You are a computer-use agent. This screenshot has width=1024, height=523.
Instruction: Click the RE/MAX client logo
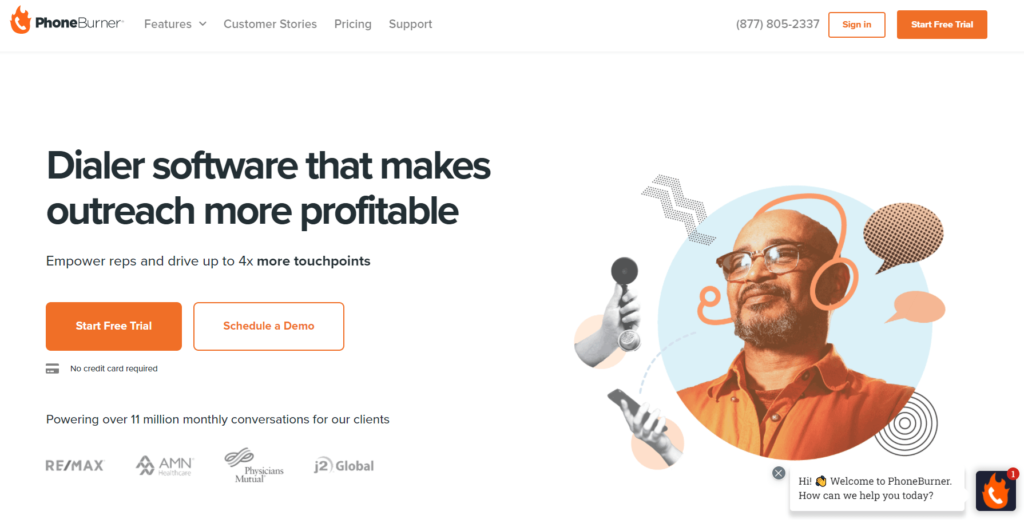click(74, 466)
